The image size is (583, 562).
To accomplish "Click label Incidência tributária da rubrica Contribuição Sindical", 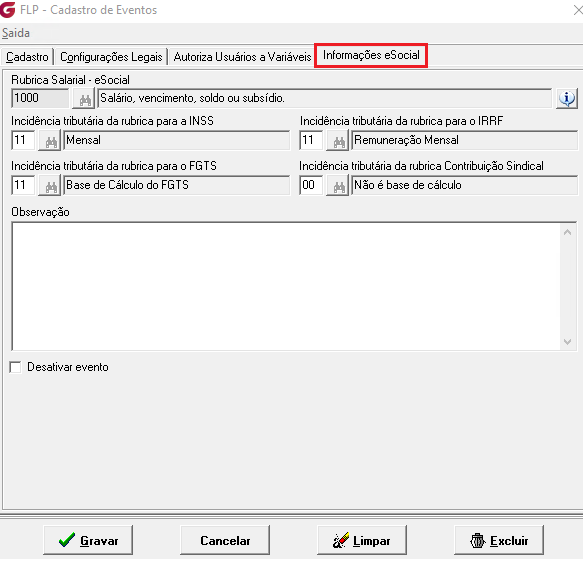I will (422, 166).
